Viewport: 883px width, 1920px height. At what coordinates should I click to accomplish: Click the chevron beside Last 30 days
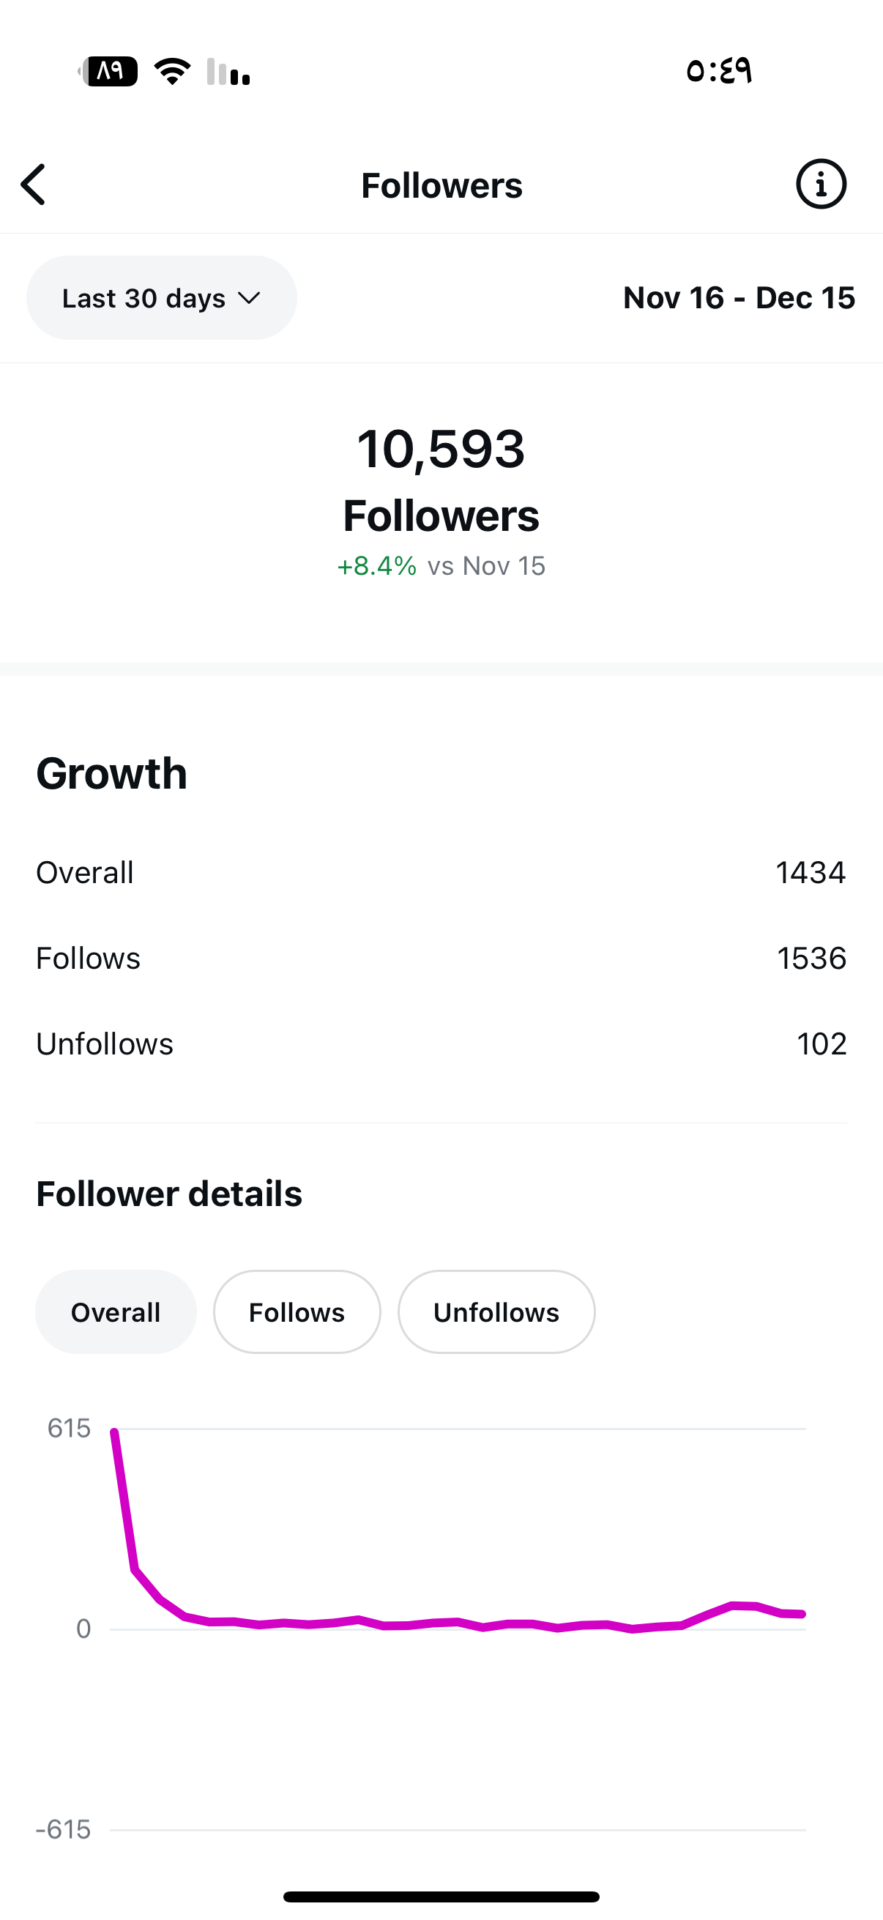(x=249, y=298)
